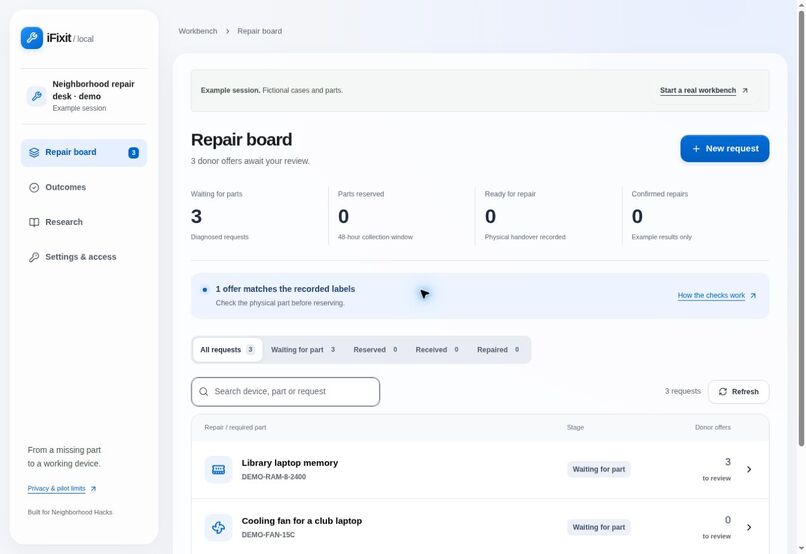Click the Stage column header
806x554 pixels.
click(575, 428)
